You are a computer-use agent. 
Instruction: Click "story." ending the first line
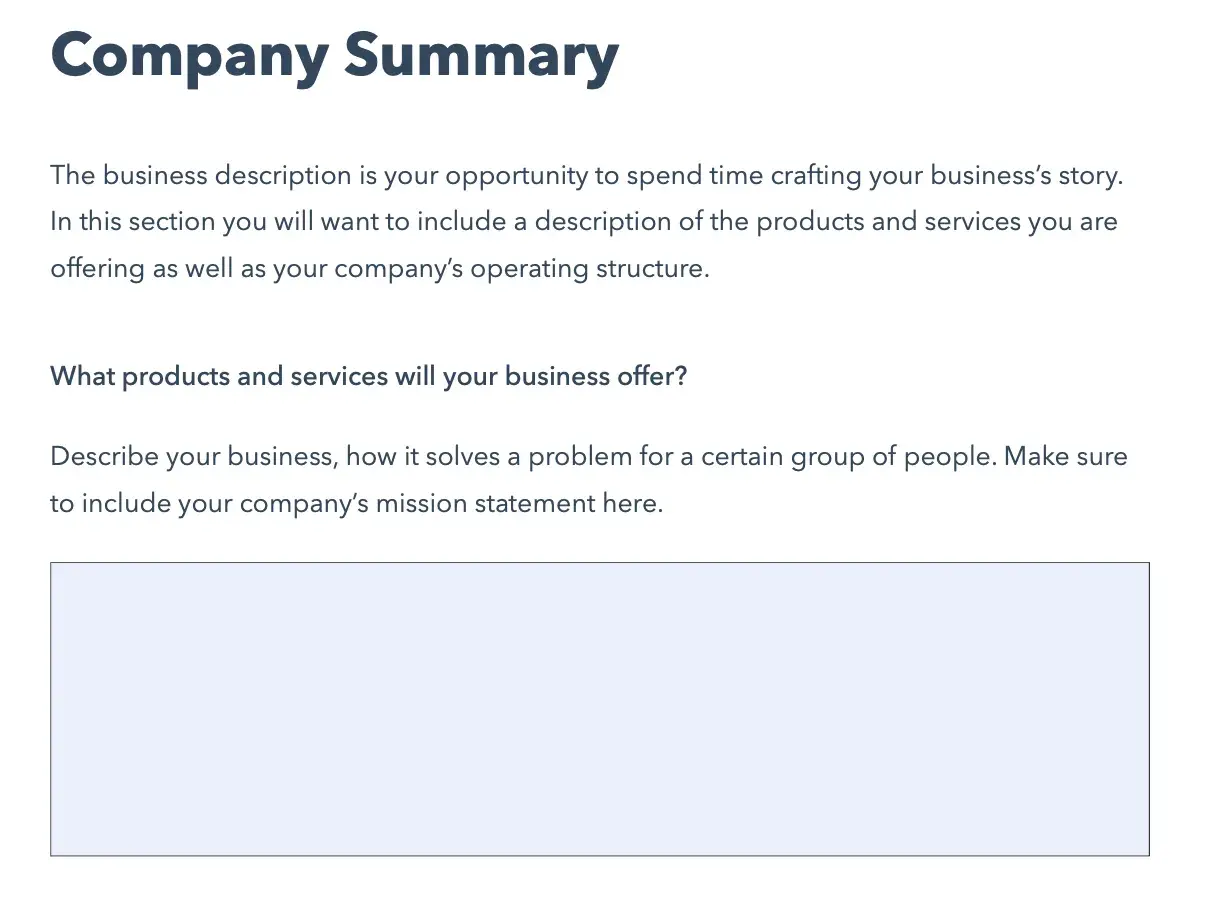pos(1090,177)
